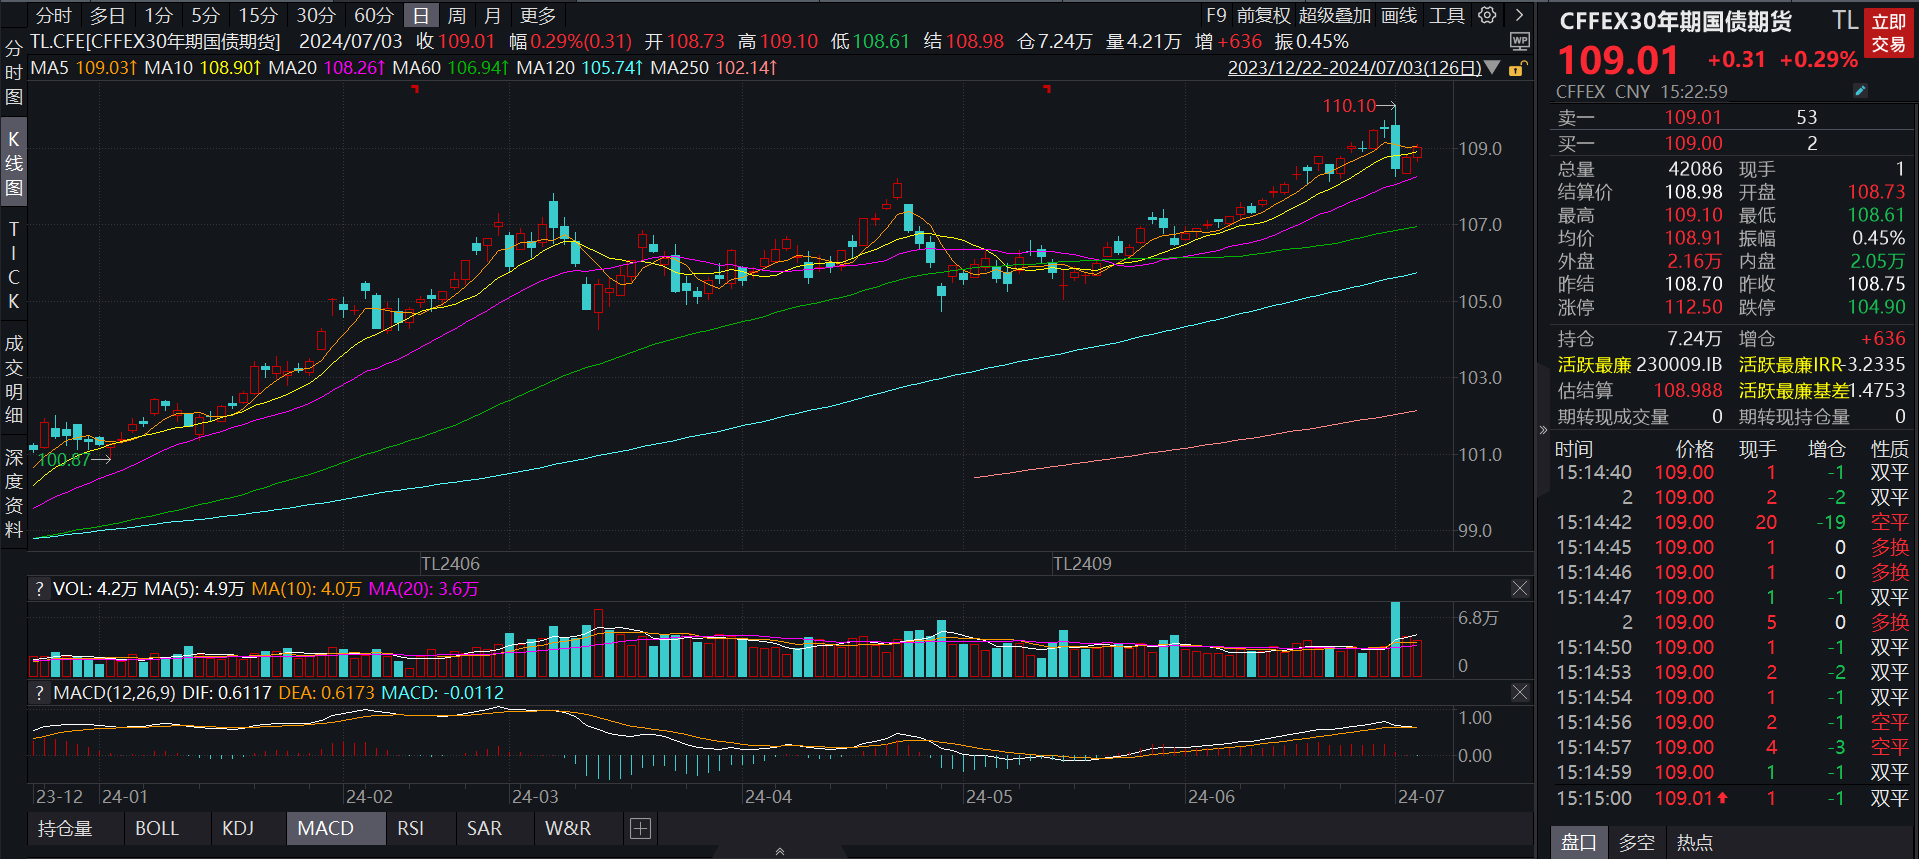Click the WP monitor icon
1919x859 pixels.
click(1519, 42)
